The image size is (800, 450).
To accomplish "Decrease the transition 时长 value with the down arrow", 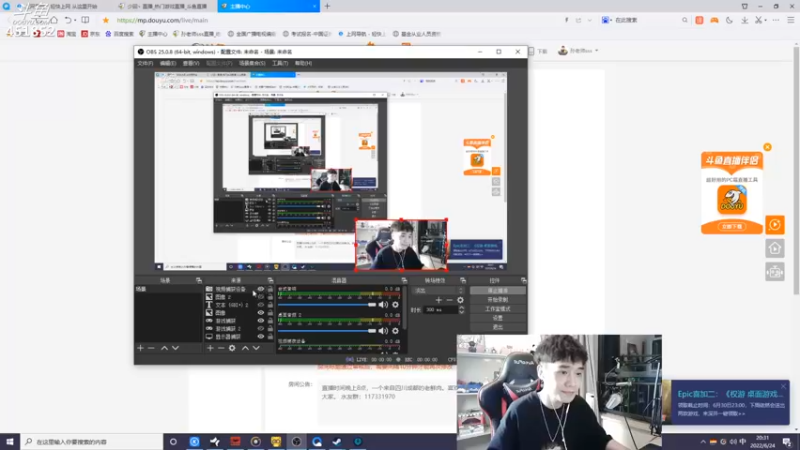I will click(462, 312).
